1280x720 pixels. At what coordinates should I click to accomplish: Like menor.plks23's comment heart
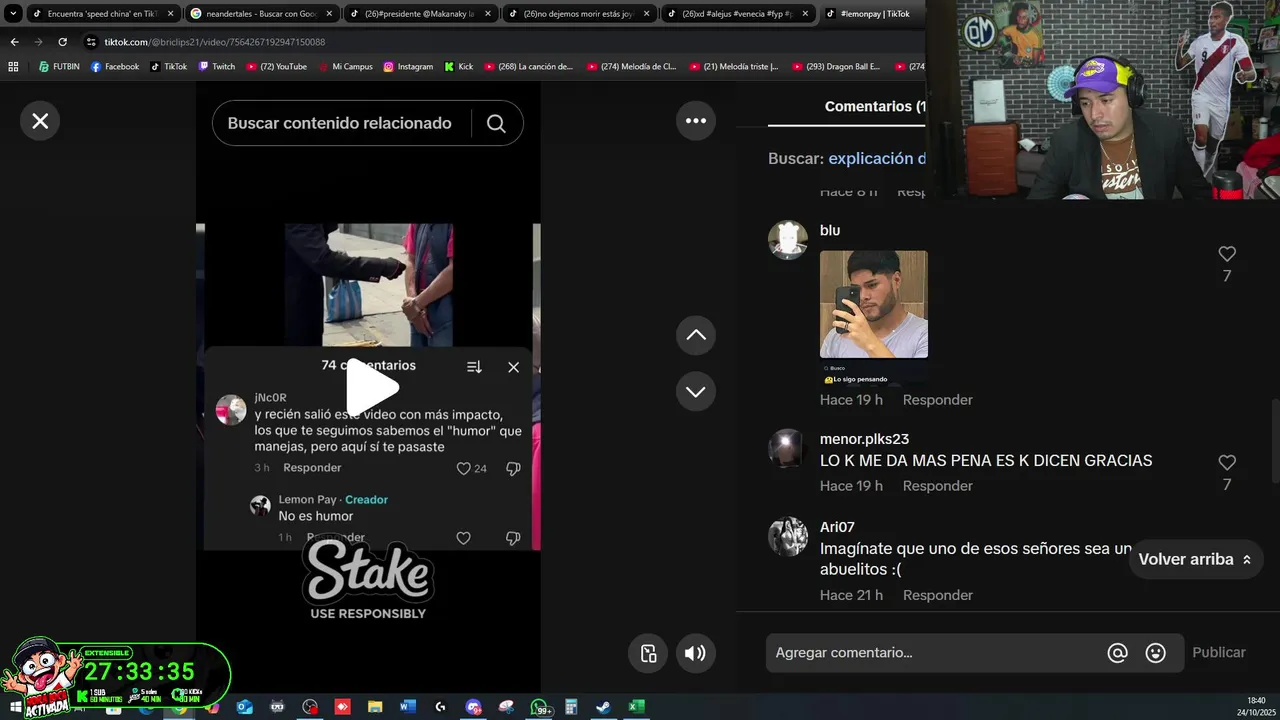(x=1227, y=463)
